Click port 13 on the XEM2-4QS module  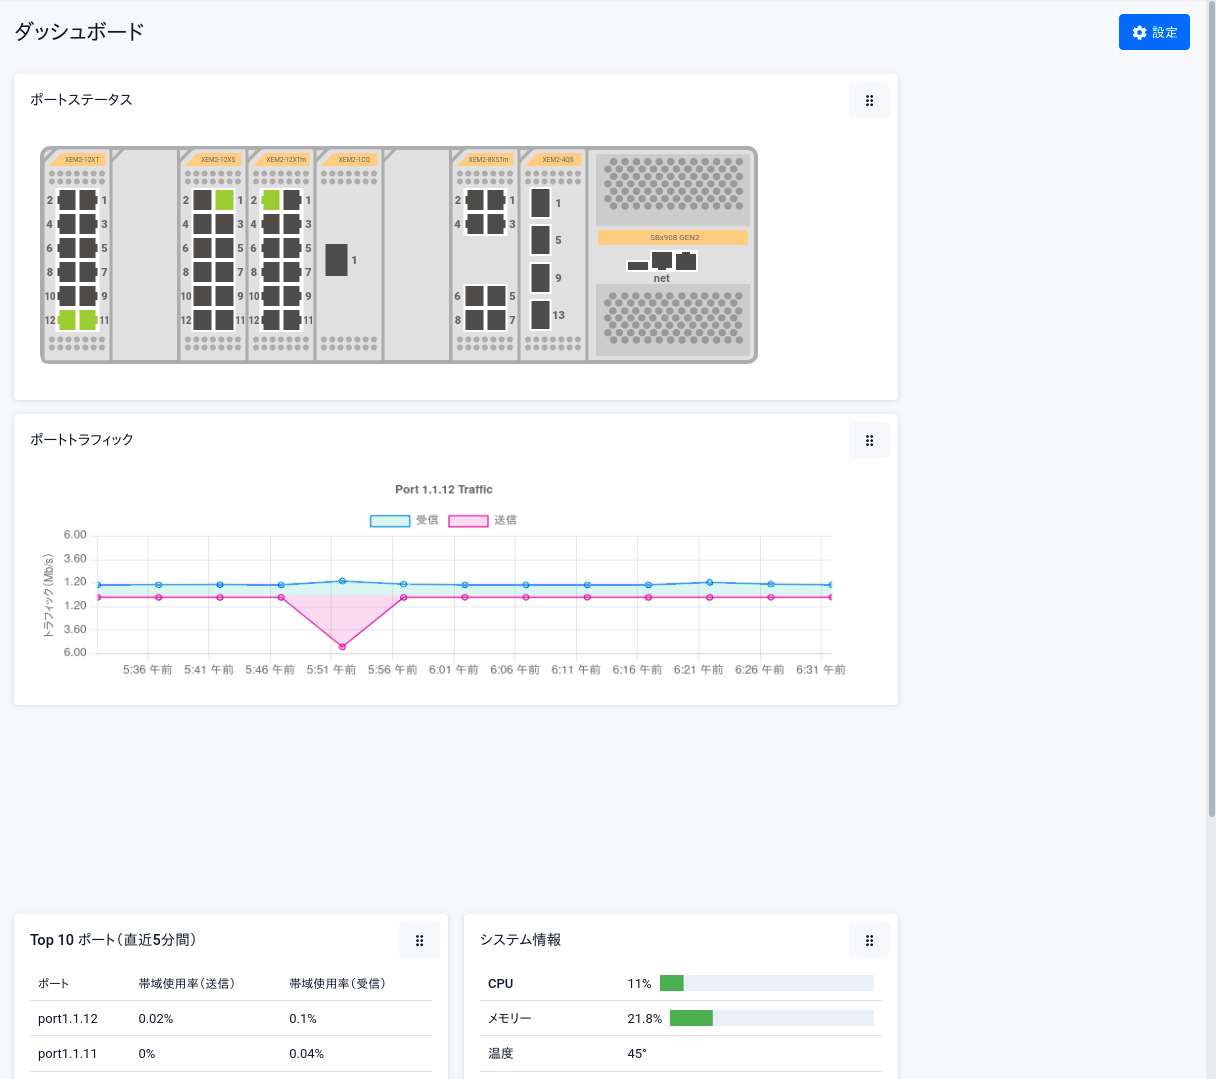click(540, 315)
